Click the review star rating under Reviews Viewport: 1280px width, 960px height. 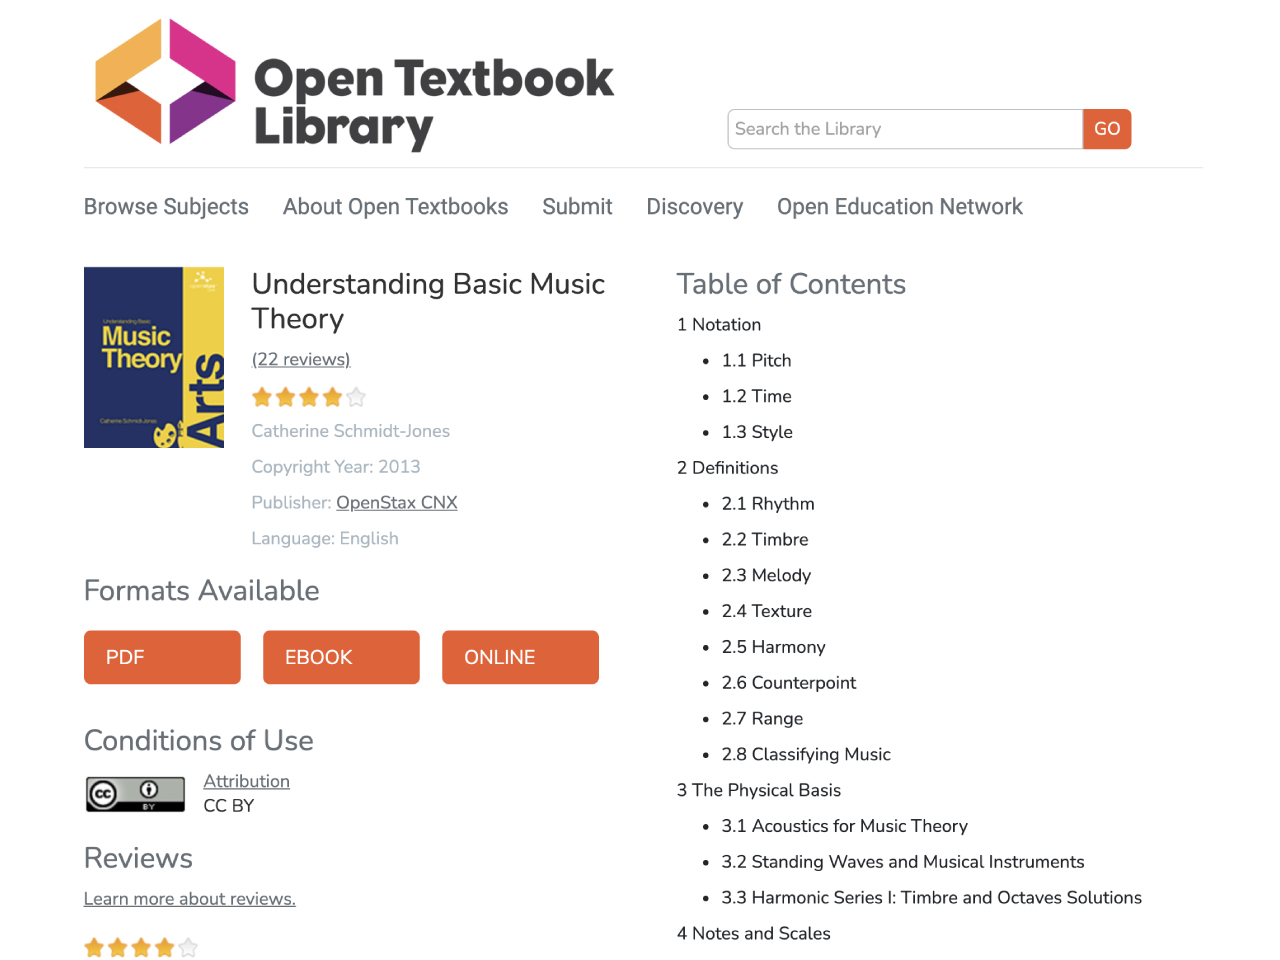pyautogui.click(x=141, y=947)
